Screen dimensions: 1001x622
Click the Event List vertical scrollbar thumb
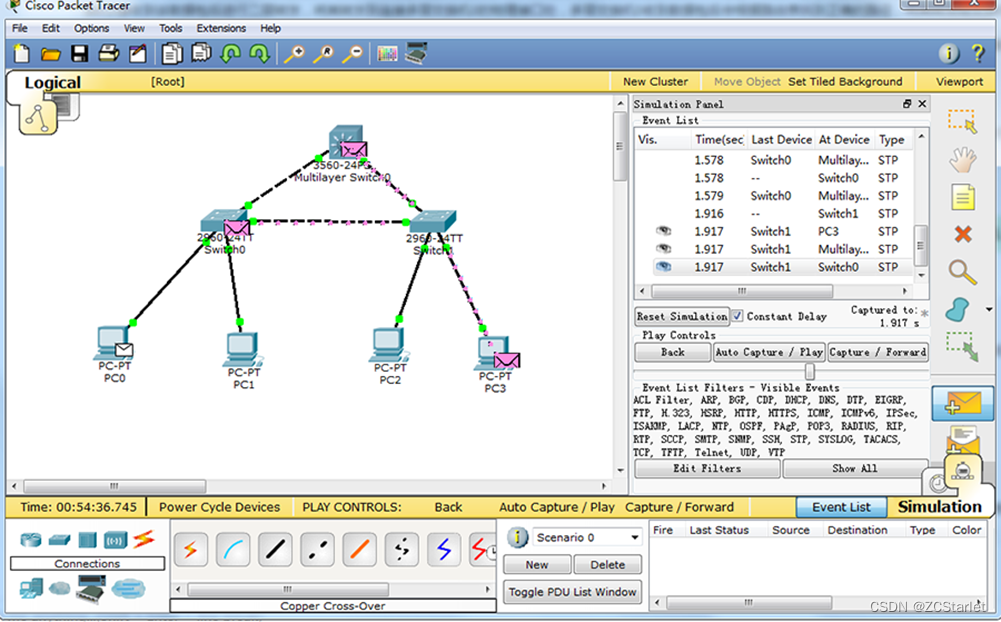coord(921,245)
